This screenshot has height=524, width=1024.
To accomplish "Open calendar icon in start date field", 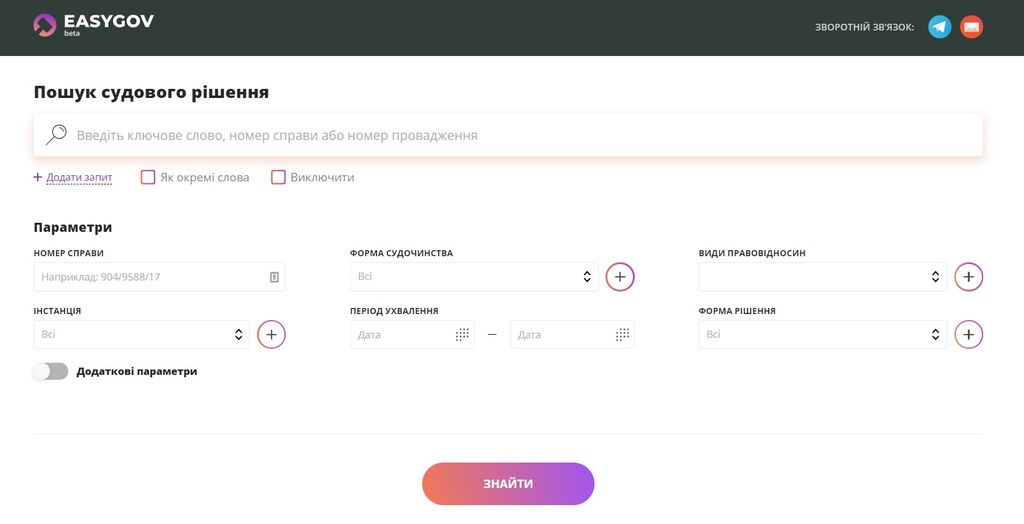I will (462, 335).
